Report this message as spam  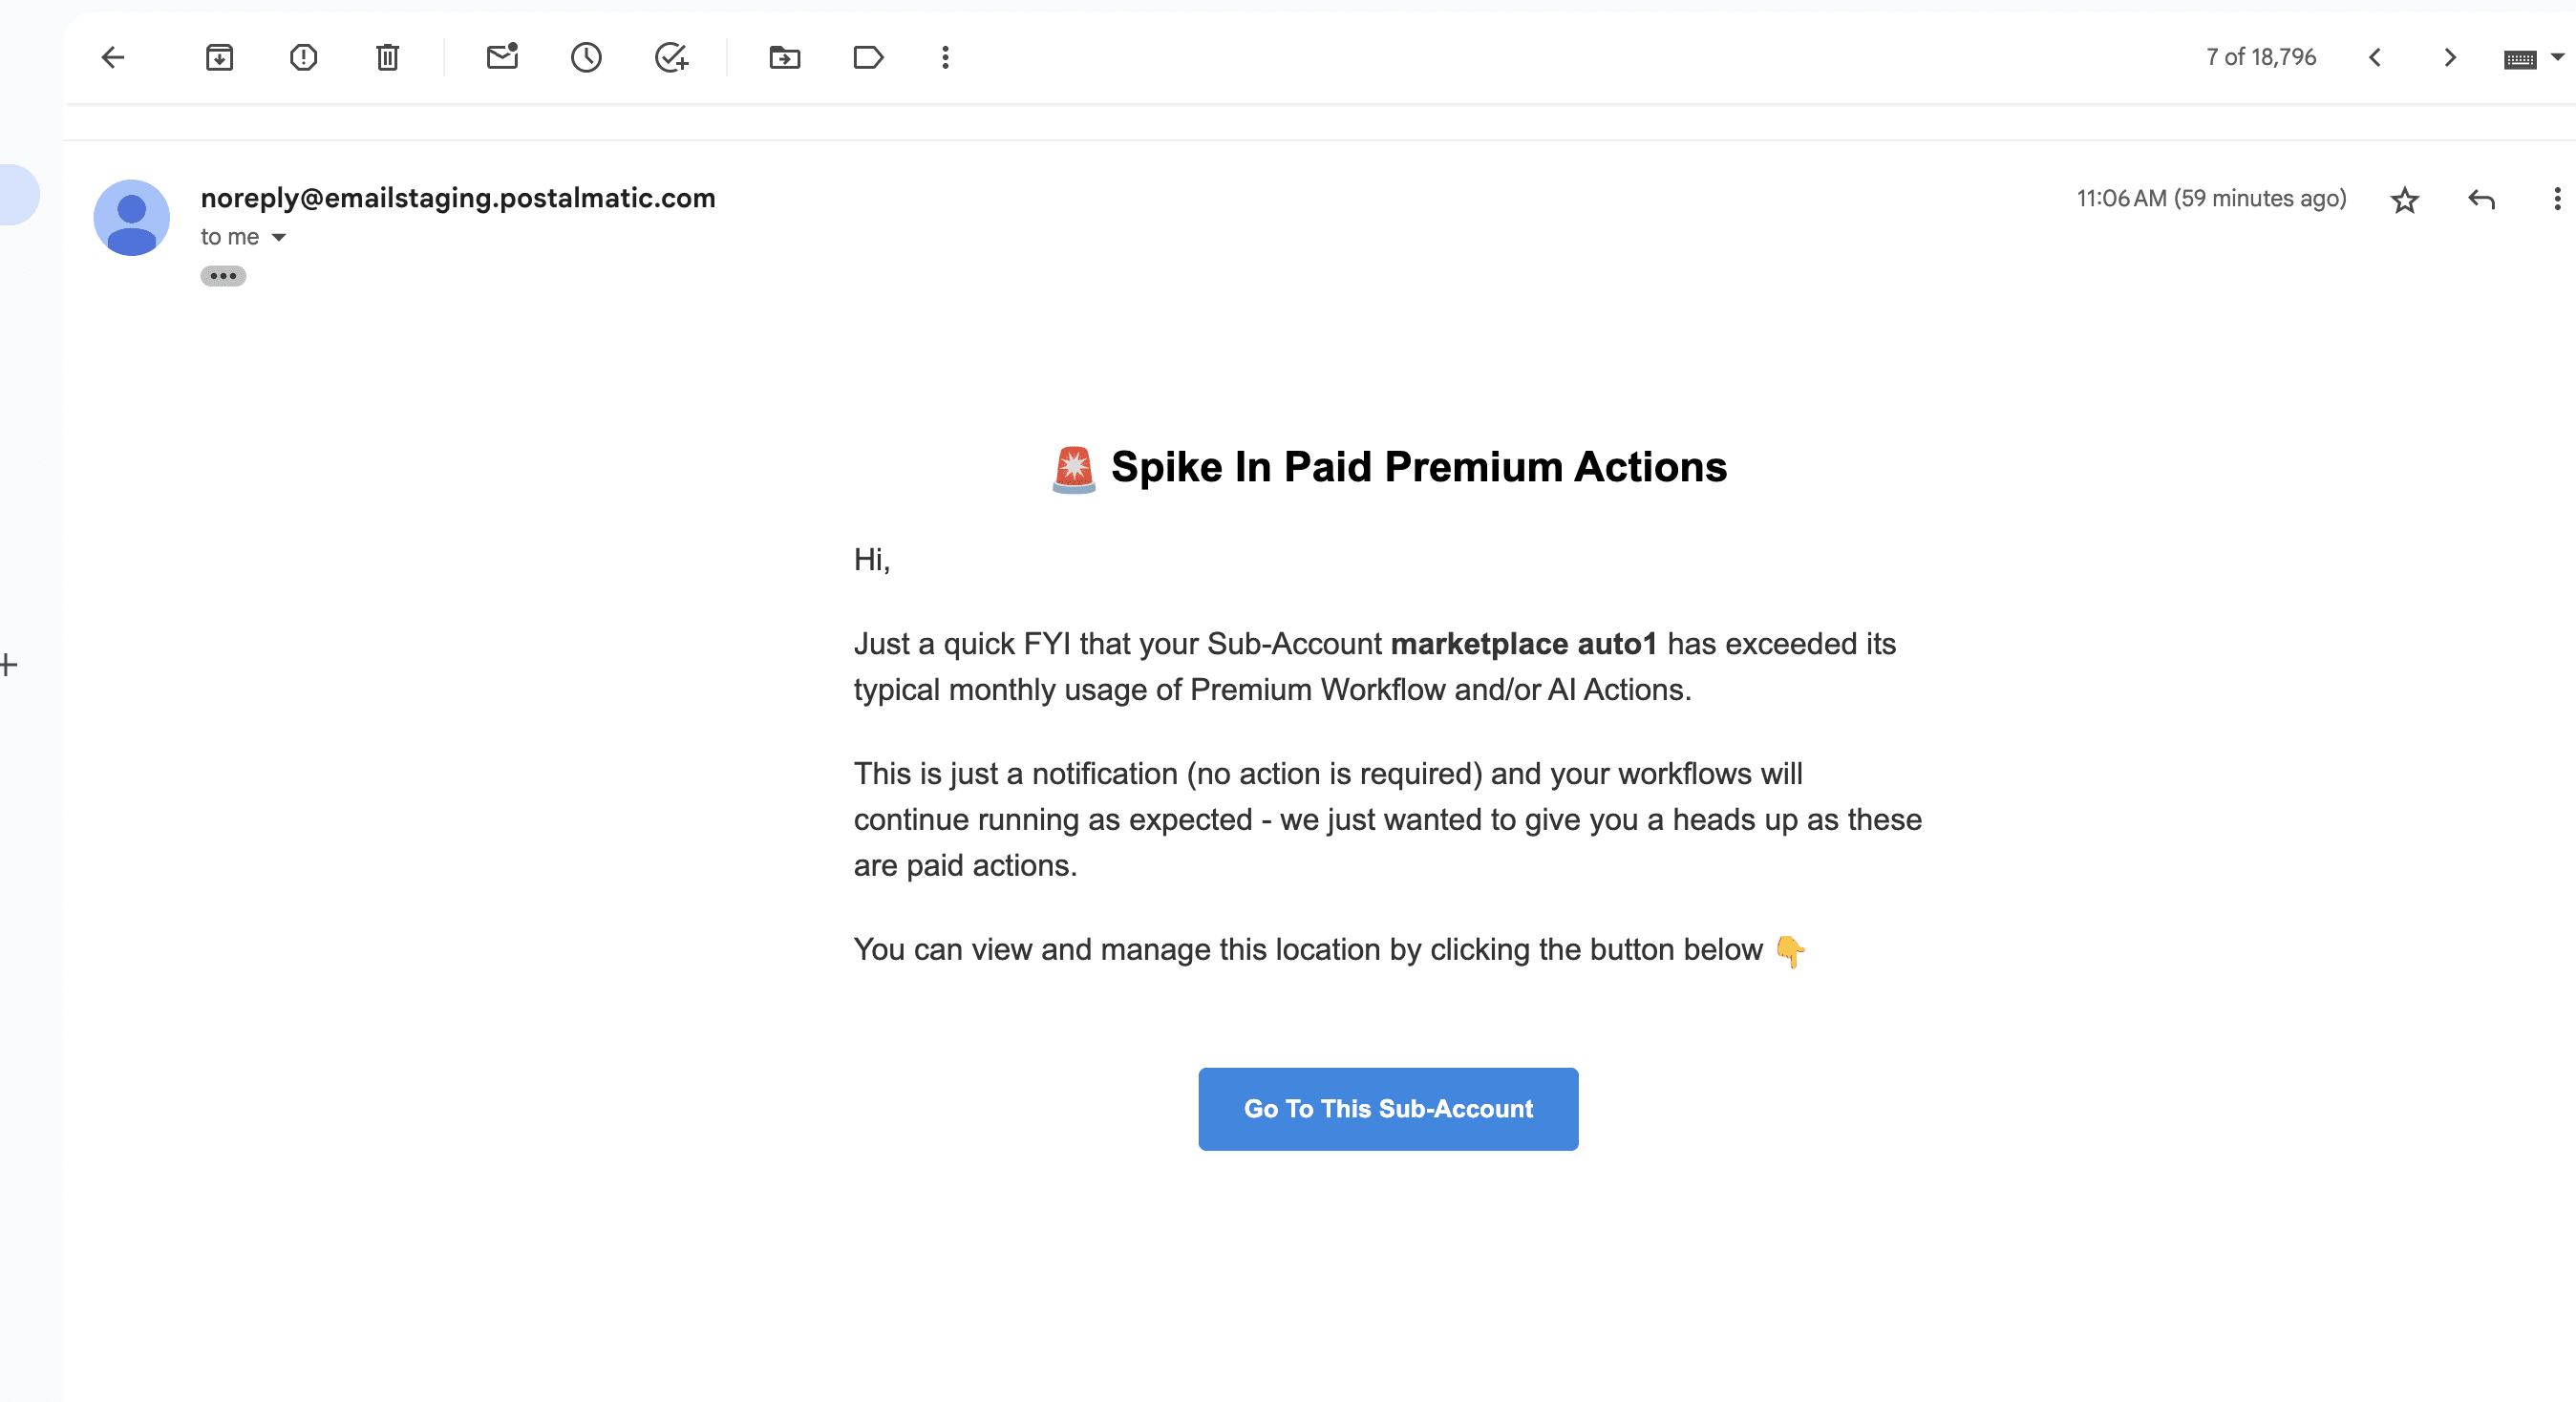point(303,57)
